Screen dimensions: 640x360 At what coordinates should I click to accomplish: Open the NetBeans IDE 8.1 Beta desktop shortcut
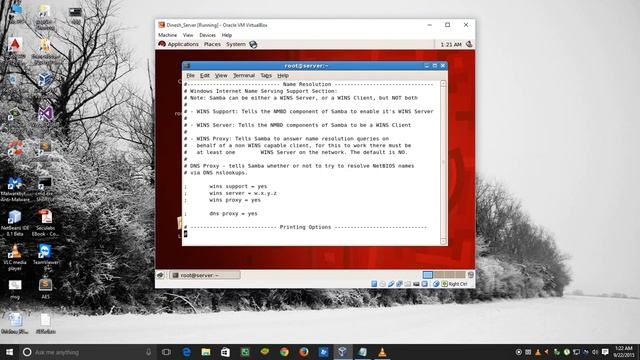click(x=15, y=223)
